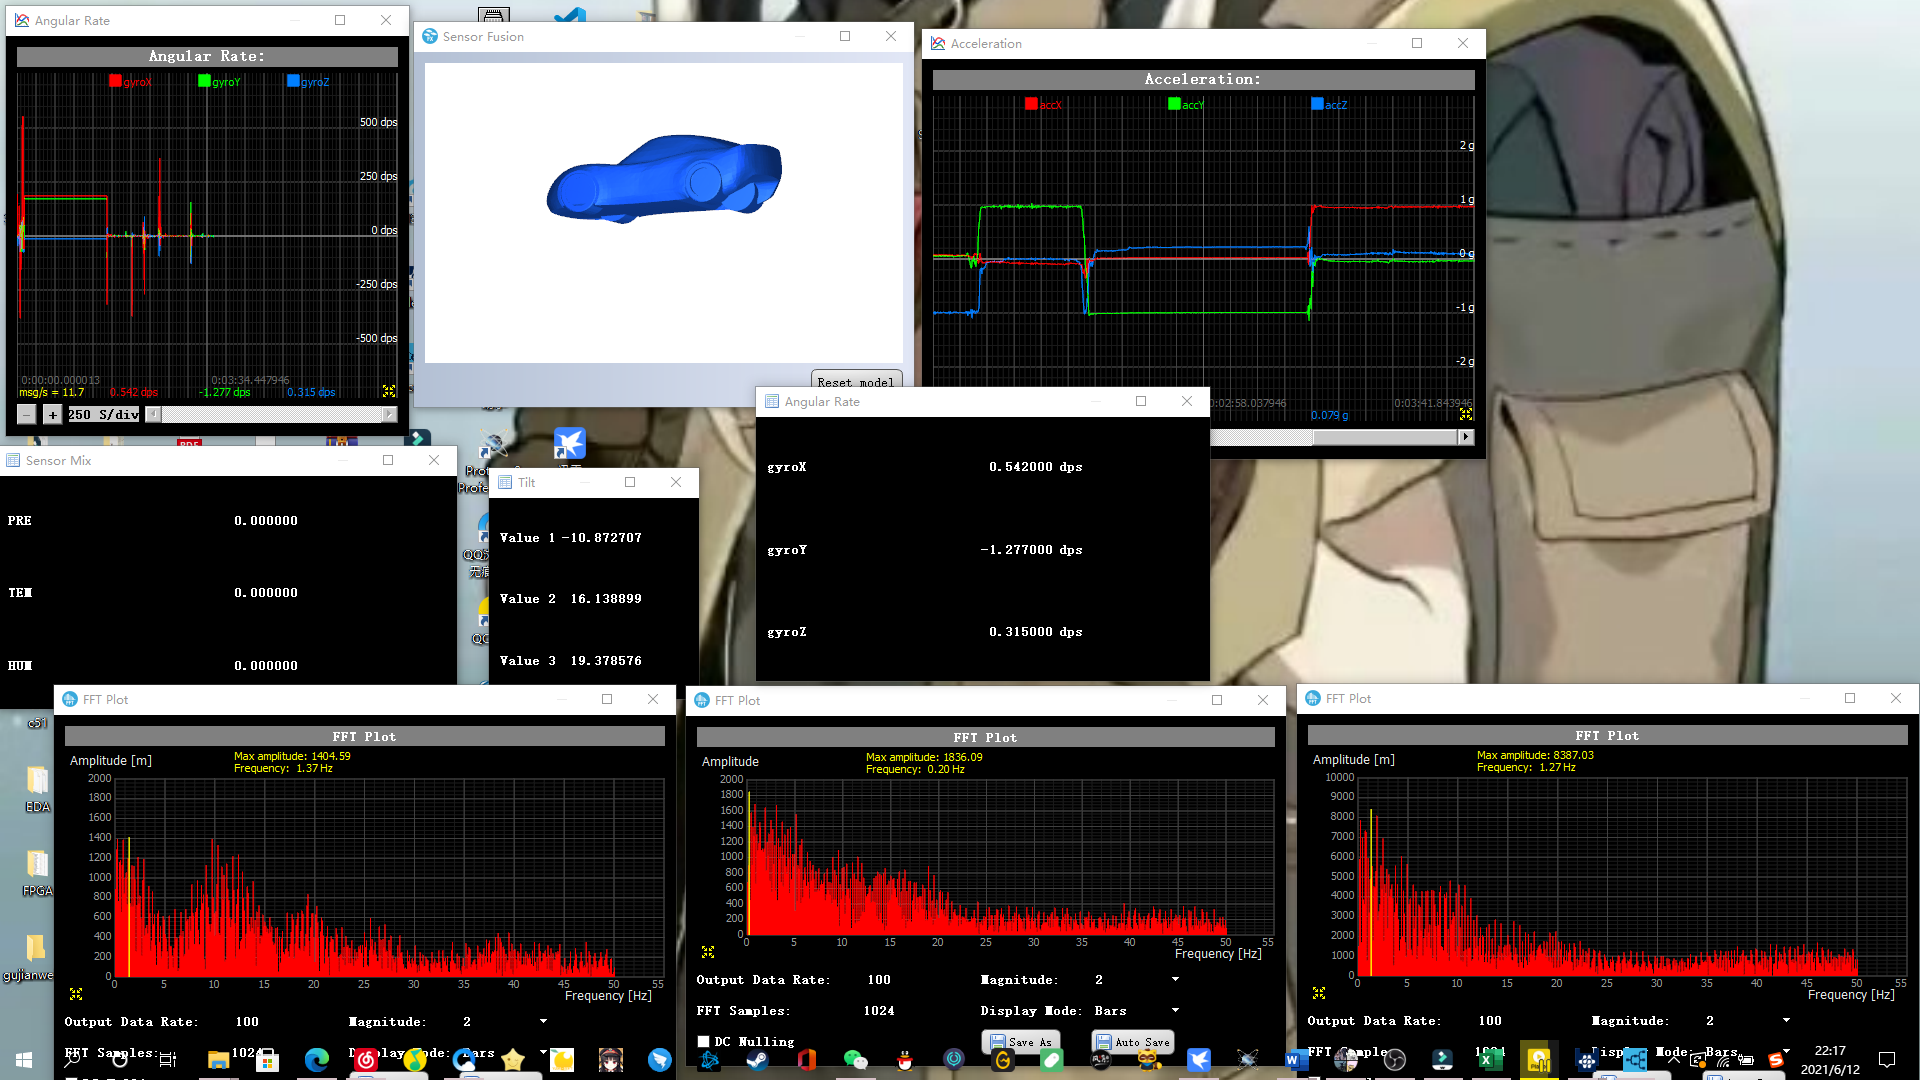
Task: Click fit-to-view icon in Angular Rate plot
Action: [x=389, y=391]
